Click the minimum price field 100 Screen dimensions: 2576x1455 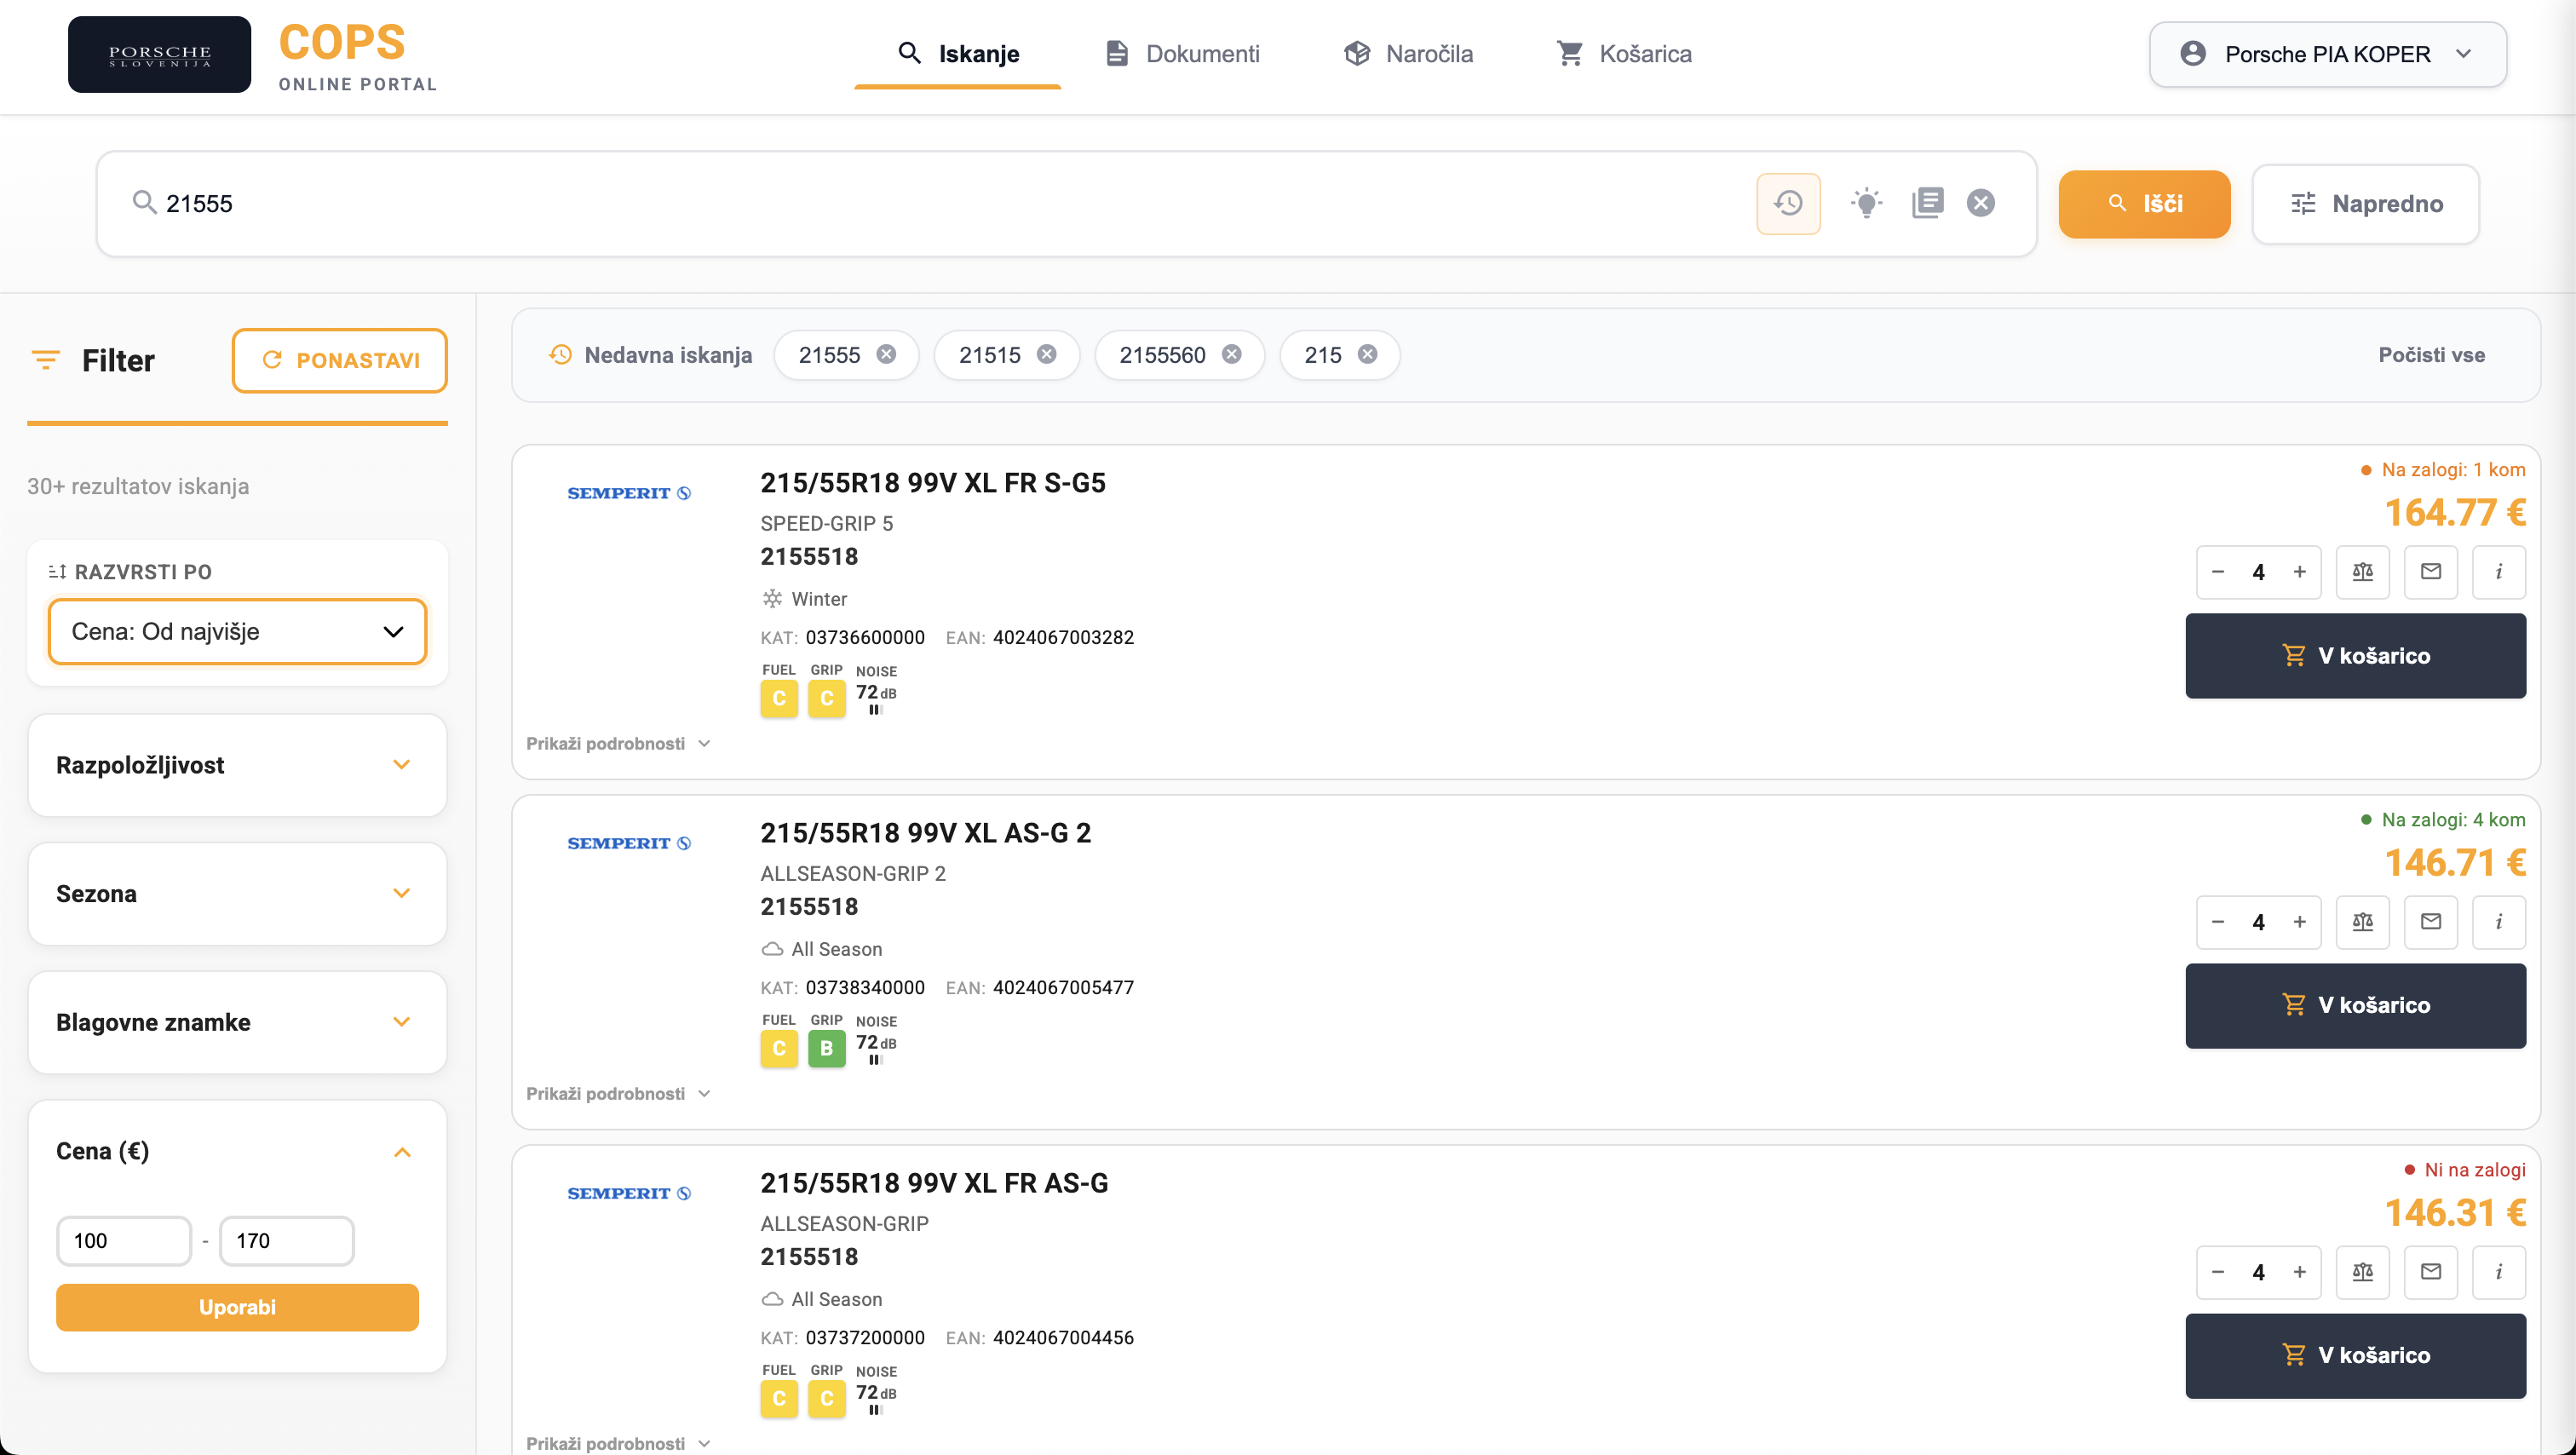124,1240
